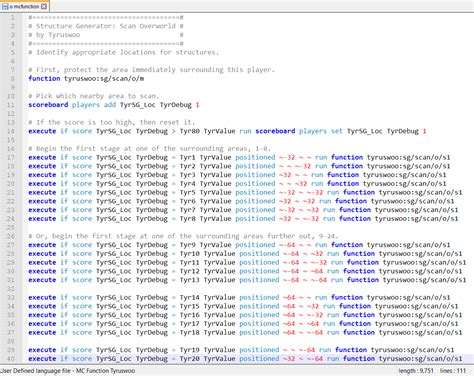Click the line 'function tyruswoo:sg/scan/o/m'
The width and height of the screenshot is (474, 376).
[86, 78]
